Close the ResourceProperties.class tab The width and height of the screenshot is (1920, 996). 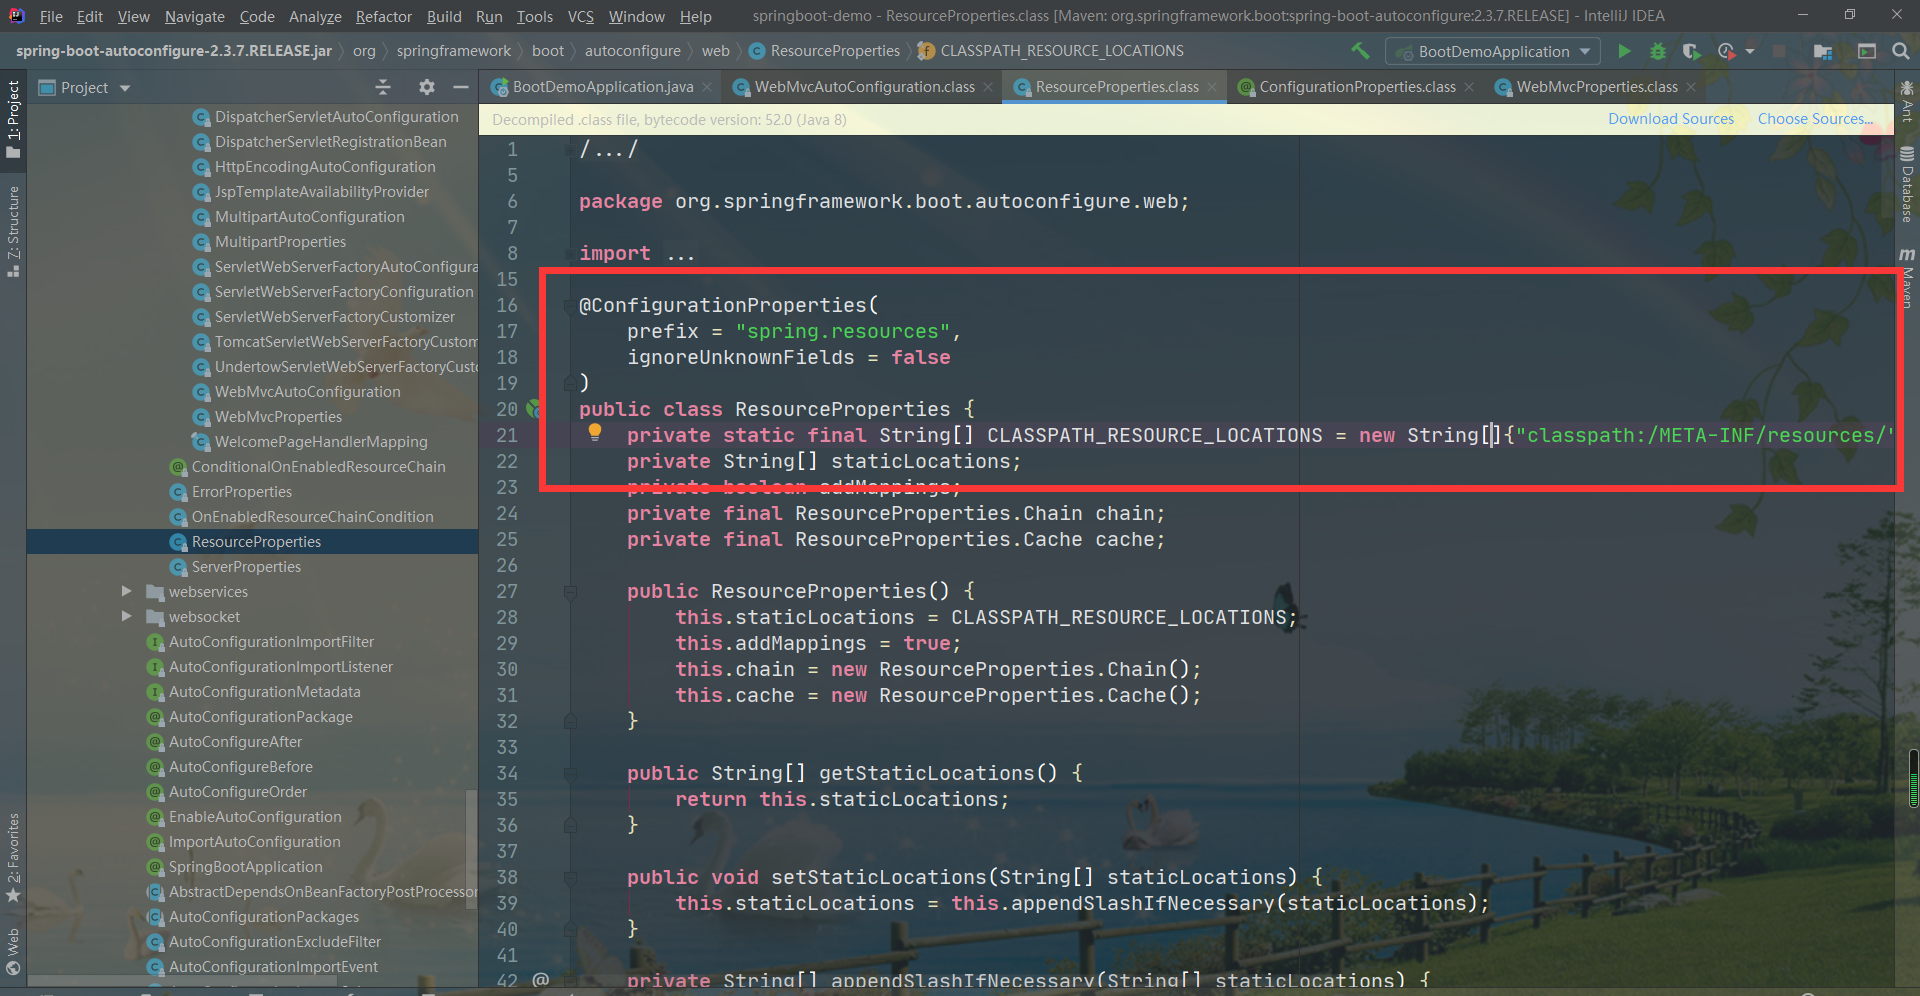coord(1212,87)
